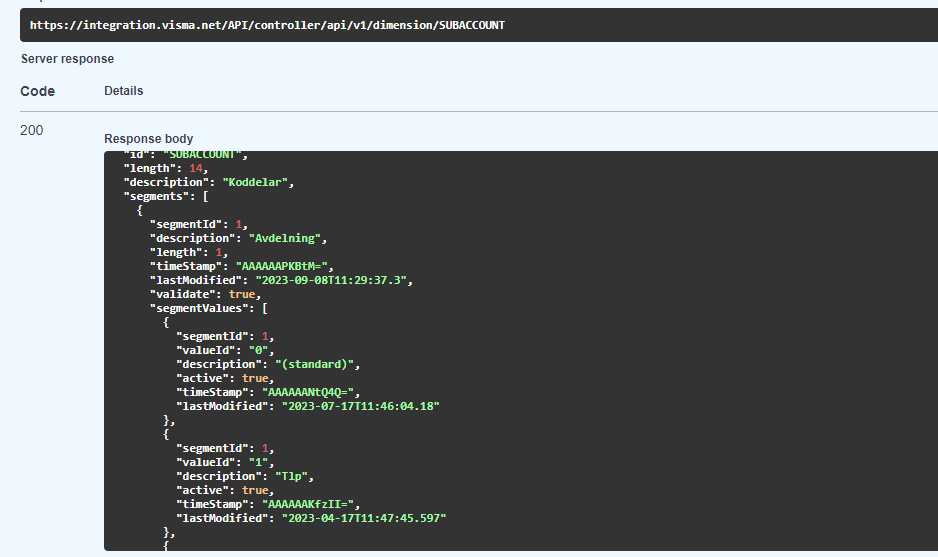Click the 'Code' column header
Viewport: 938px width, 557px height.
(38, 91)
